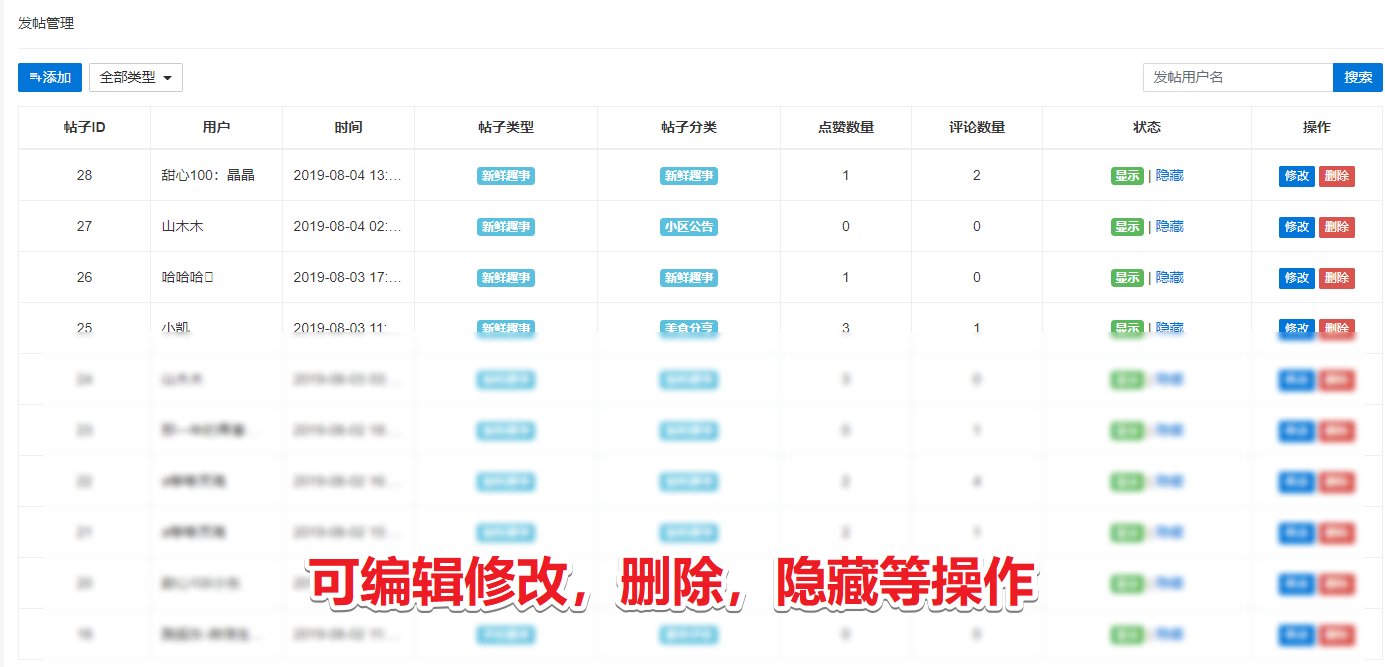Click the 添加 button
1385x667 pixels.
click(50, 77)
